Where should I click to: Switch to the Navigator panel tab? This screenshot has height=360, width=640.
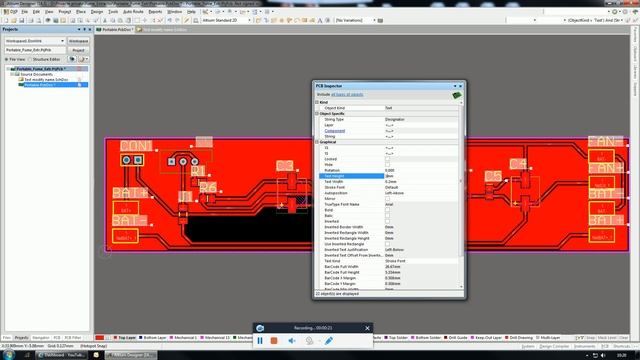tap(40, 338)
